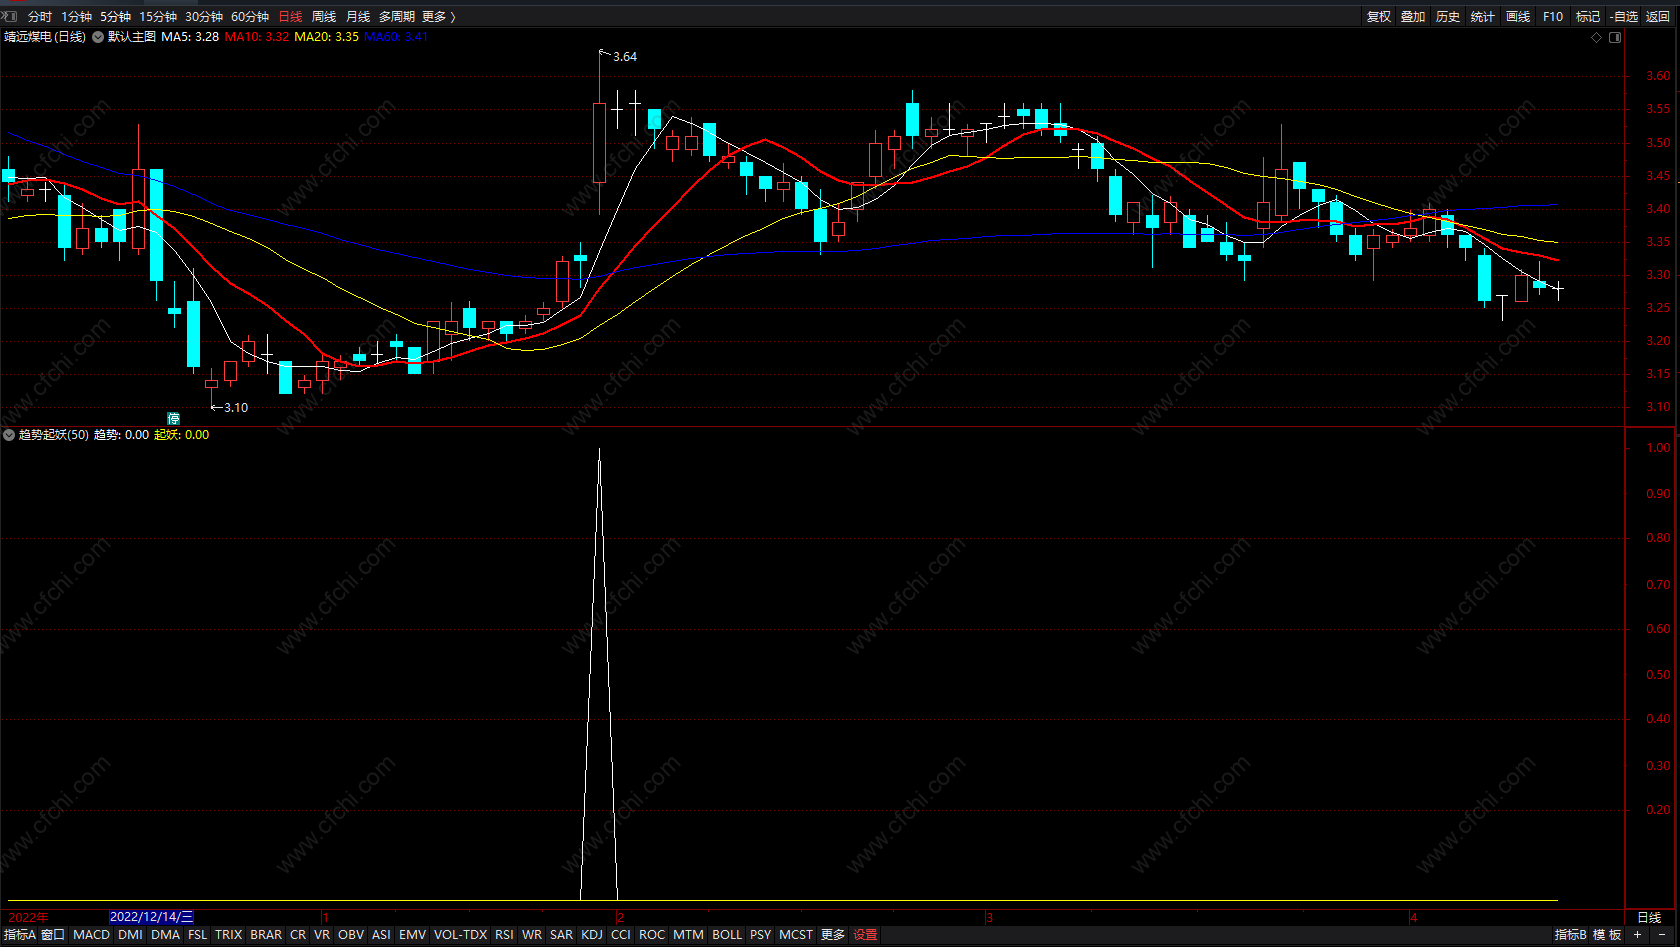Switch indicator to OBV
1680x947 pixels.
tap(351, 935)
